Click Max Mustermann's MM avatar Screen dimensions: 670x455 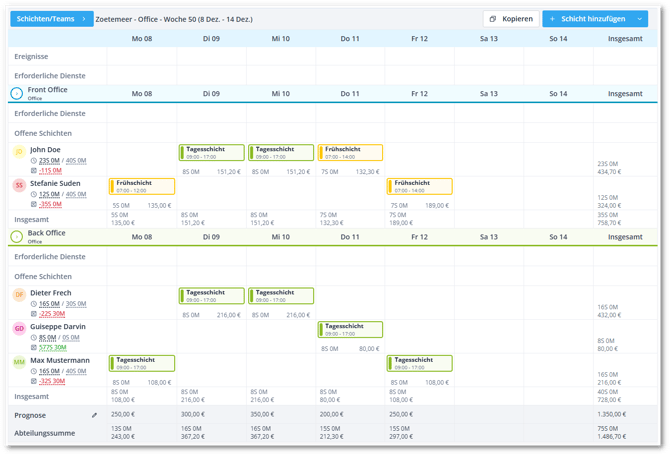(x=18, y=363)
